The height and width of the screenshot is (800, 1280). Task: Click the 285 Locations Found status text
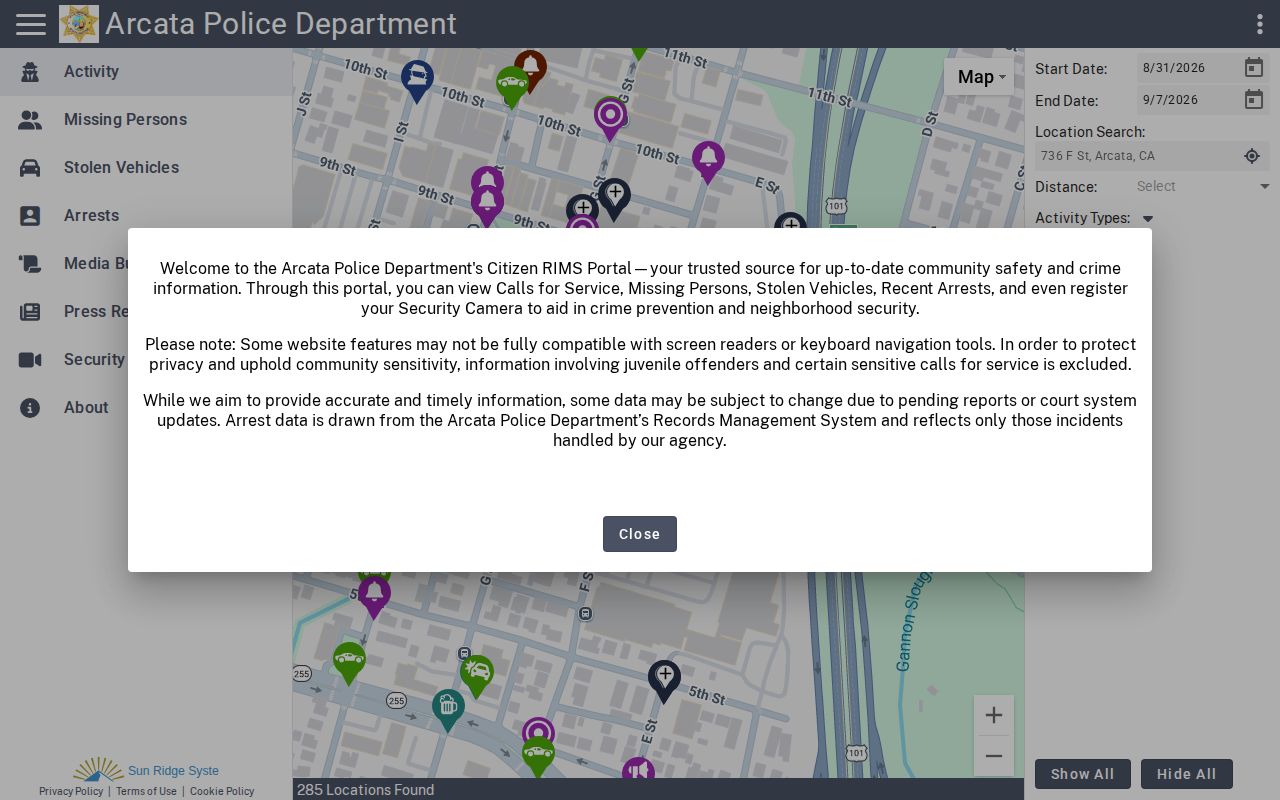pyautogui.click(x=365, y=790)
